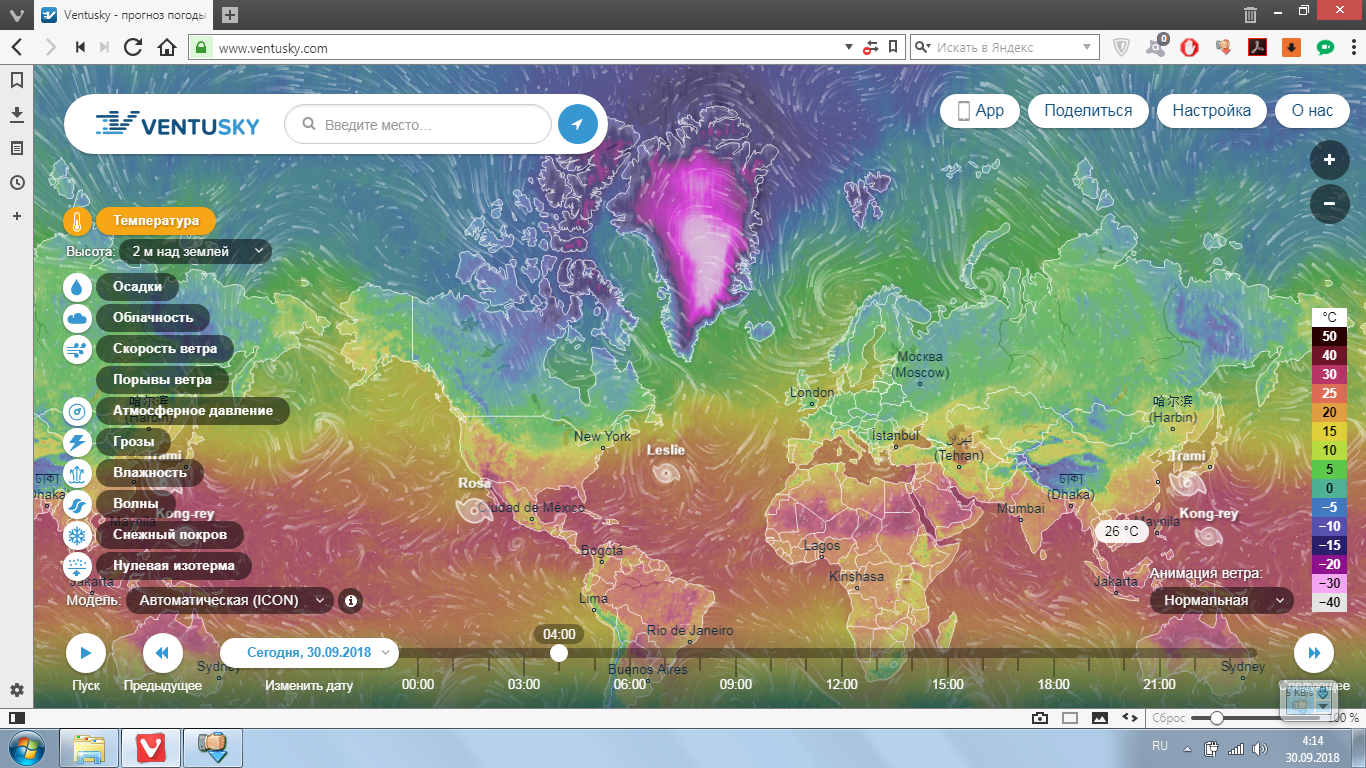Select the snow cover snowflake icon
Image resolution: width=1366 pixels, height=768 pixels.
click(x=78, y=535)
